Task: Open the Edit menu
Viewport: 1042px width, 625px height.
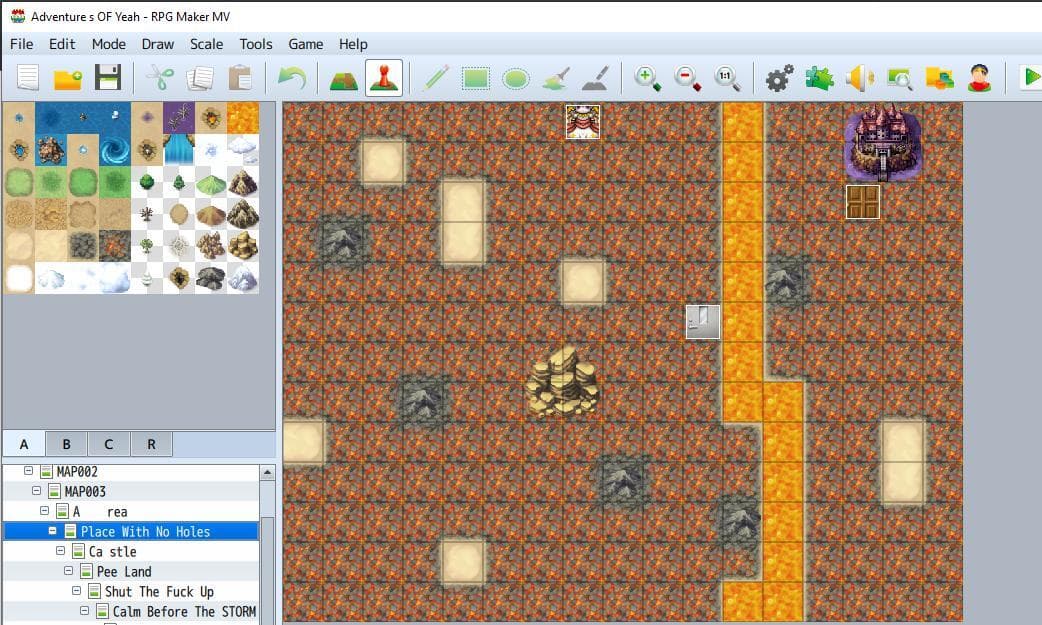Action: click(x=62, y=44)
